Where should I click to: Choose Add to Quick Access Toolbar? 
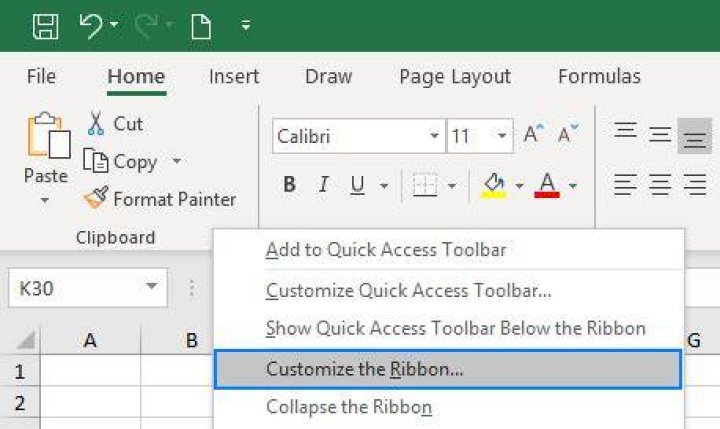(386, 250)
